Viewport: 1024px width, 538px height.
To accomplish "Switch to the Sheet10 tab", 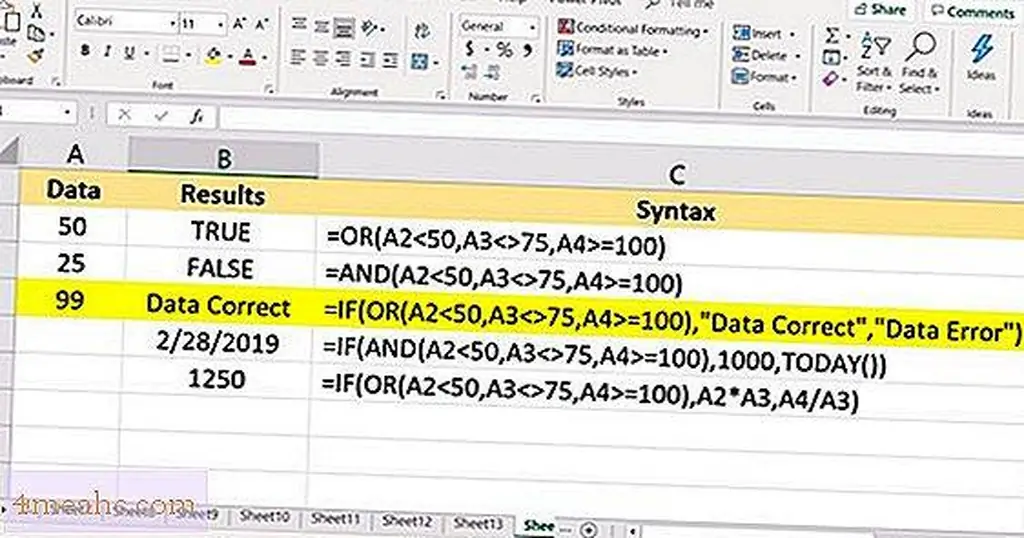I will click(x=267, y=517).
